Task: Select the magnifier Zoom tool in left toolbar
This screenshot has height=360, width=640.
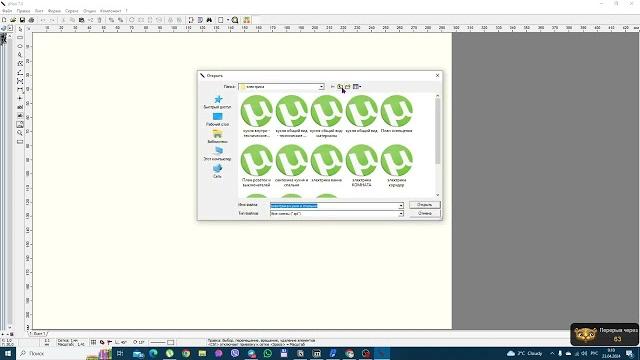Action: [20, 133]
